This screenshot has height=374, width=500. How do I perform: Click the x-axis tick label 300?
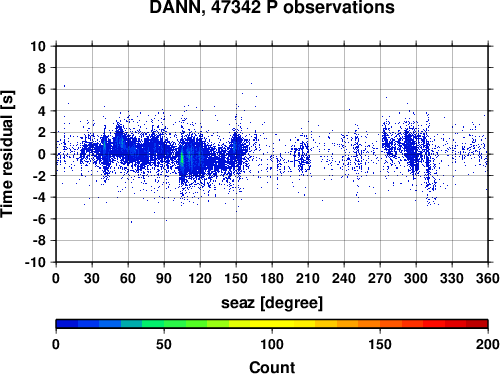click(x=416, y=278)
